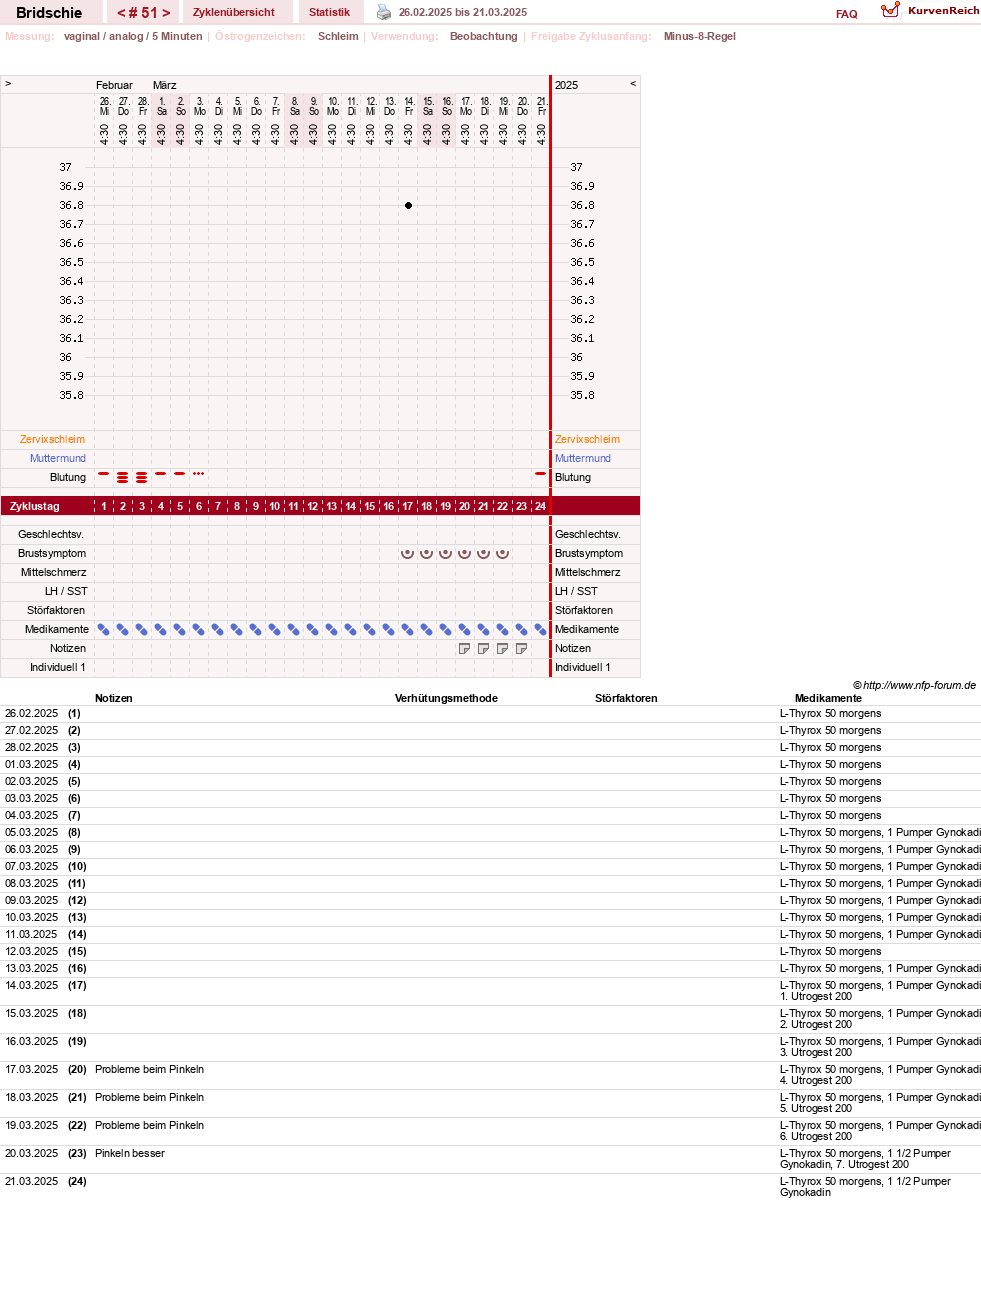Open the FAQ link
981x1309 pixels.
pos(847,14)
